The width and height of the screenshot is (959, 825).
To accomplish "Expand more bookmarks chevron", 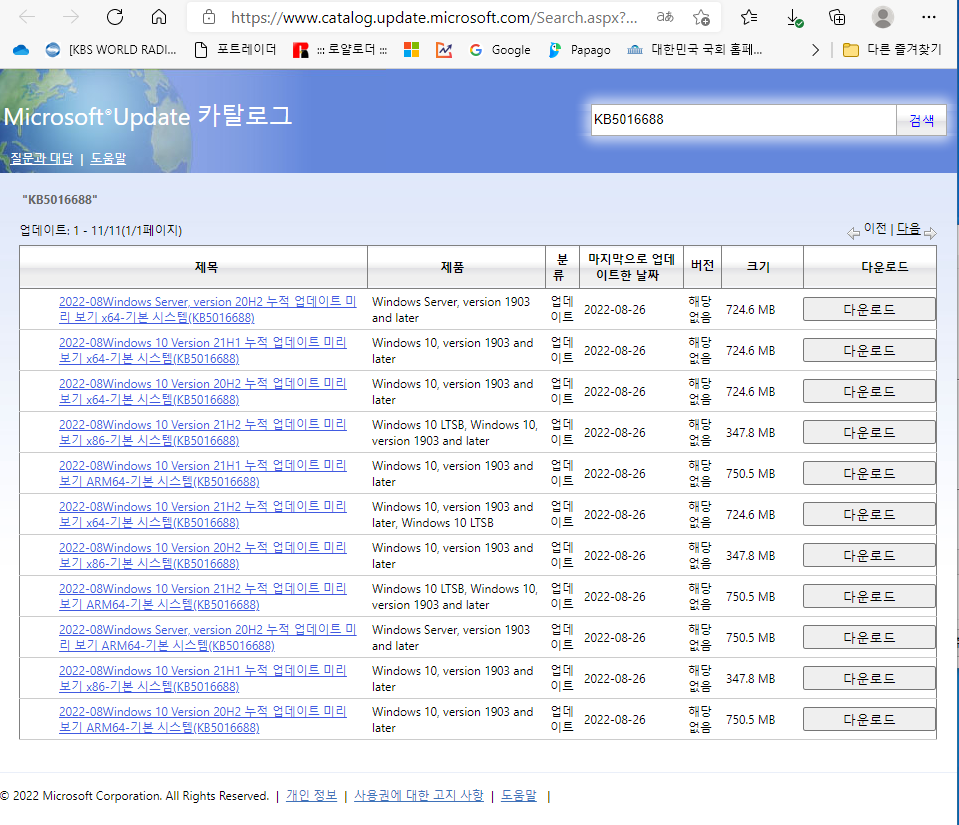I will pyautogui.click(x=815, y=50).
